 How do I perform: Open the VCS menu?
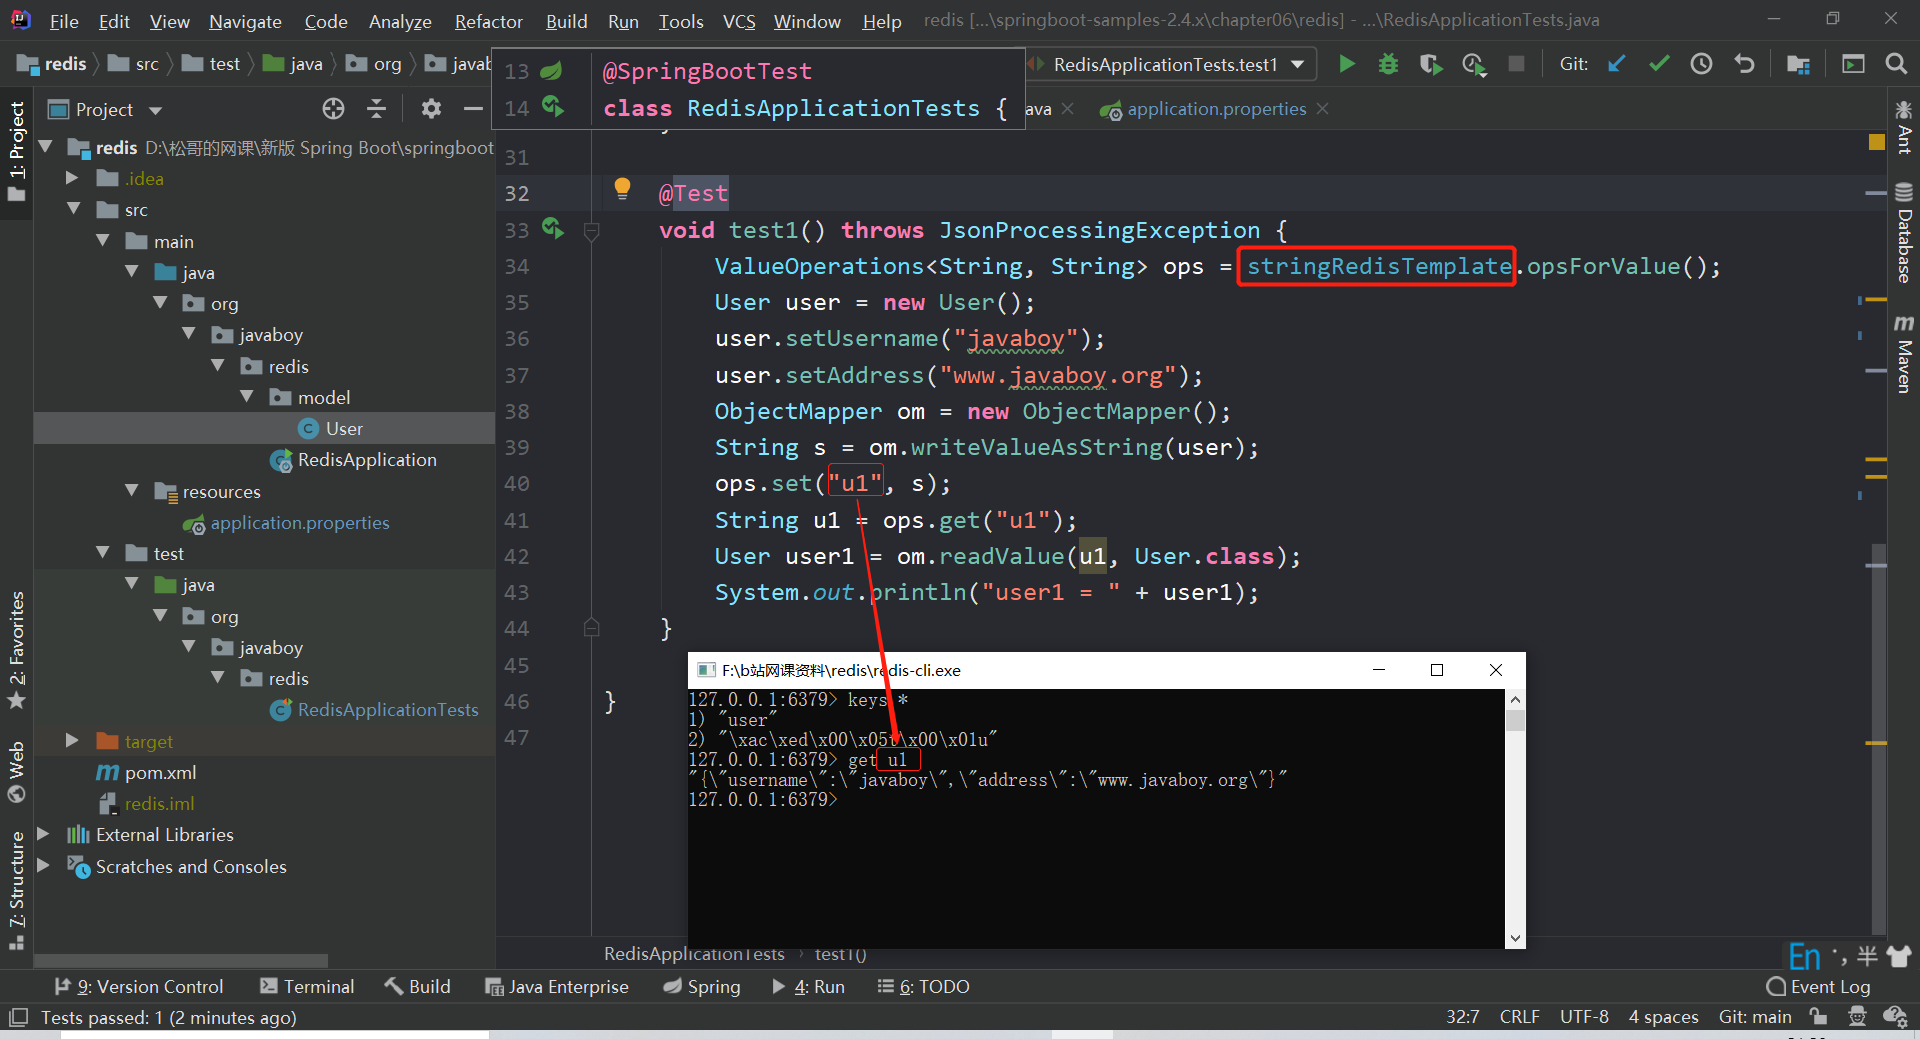739,21
